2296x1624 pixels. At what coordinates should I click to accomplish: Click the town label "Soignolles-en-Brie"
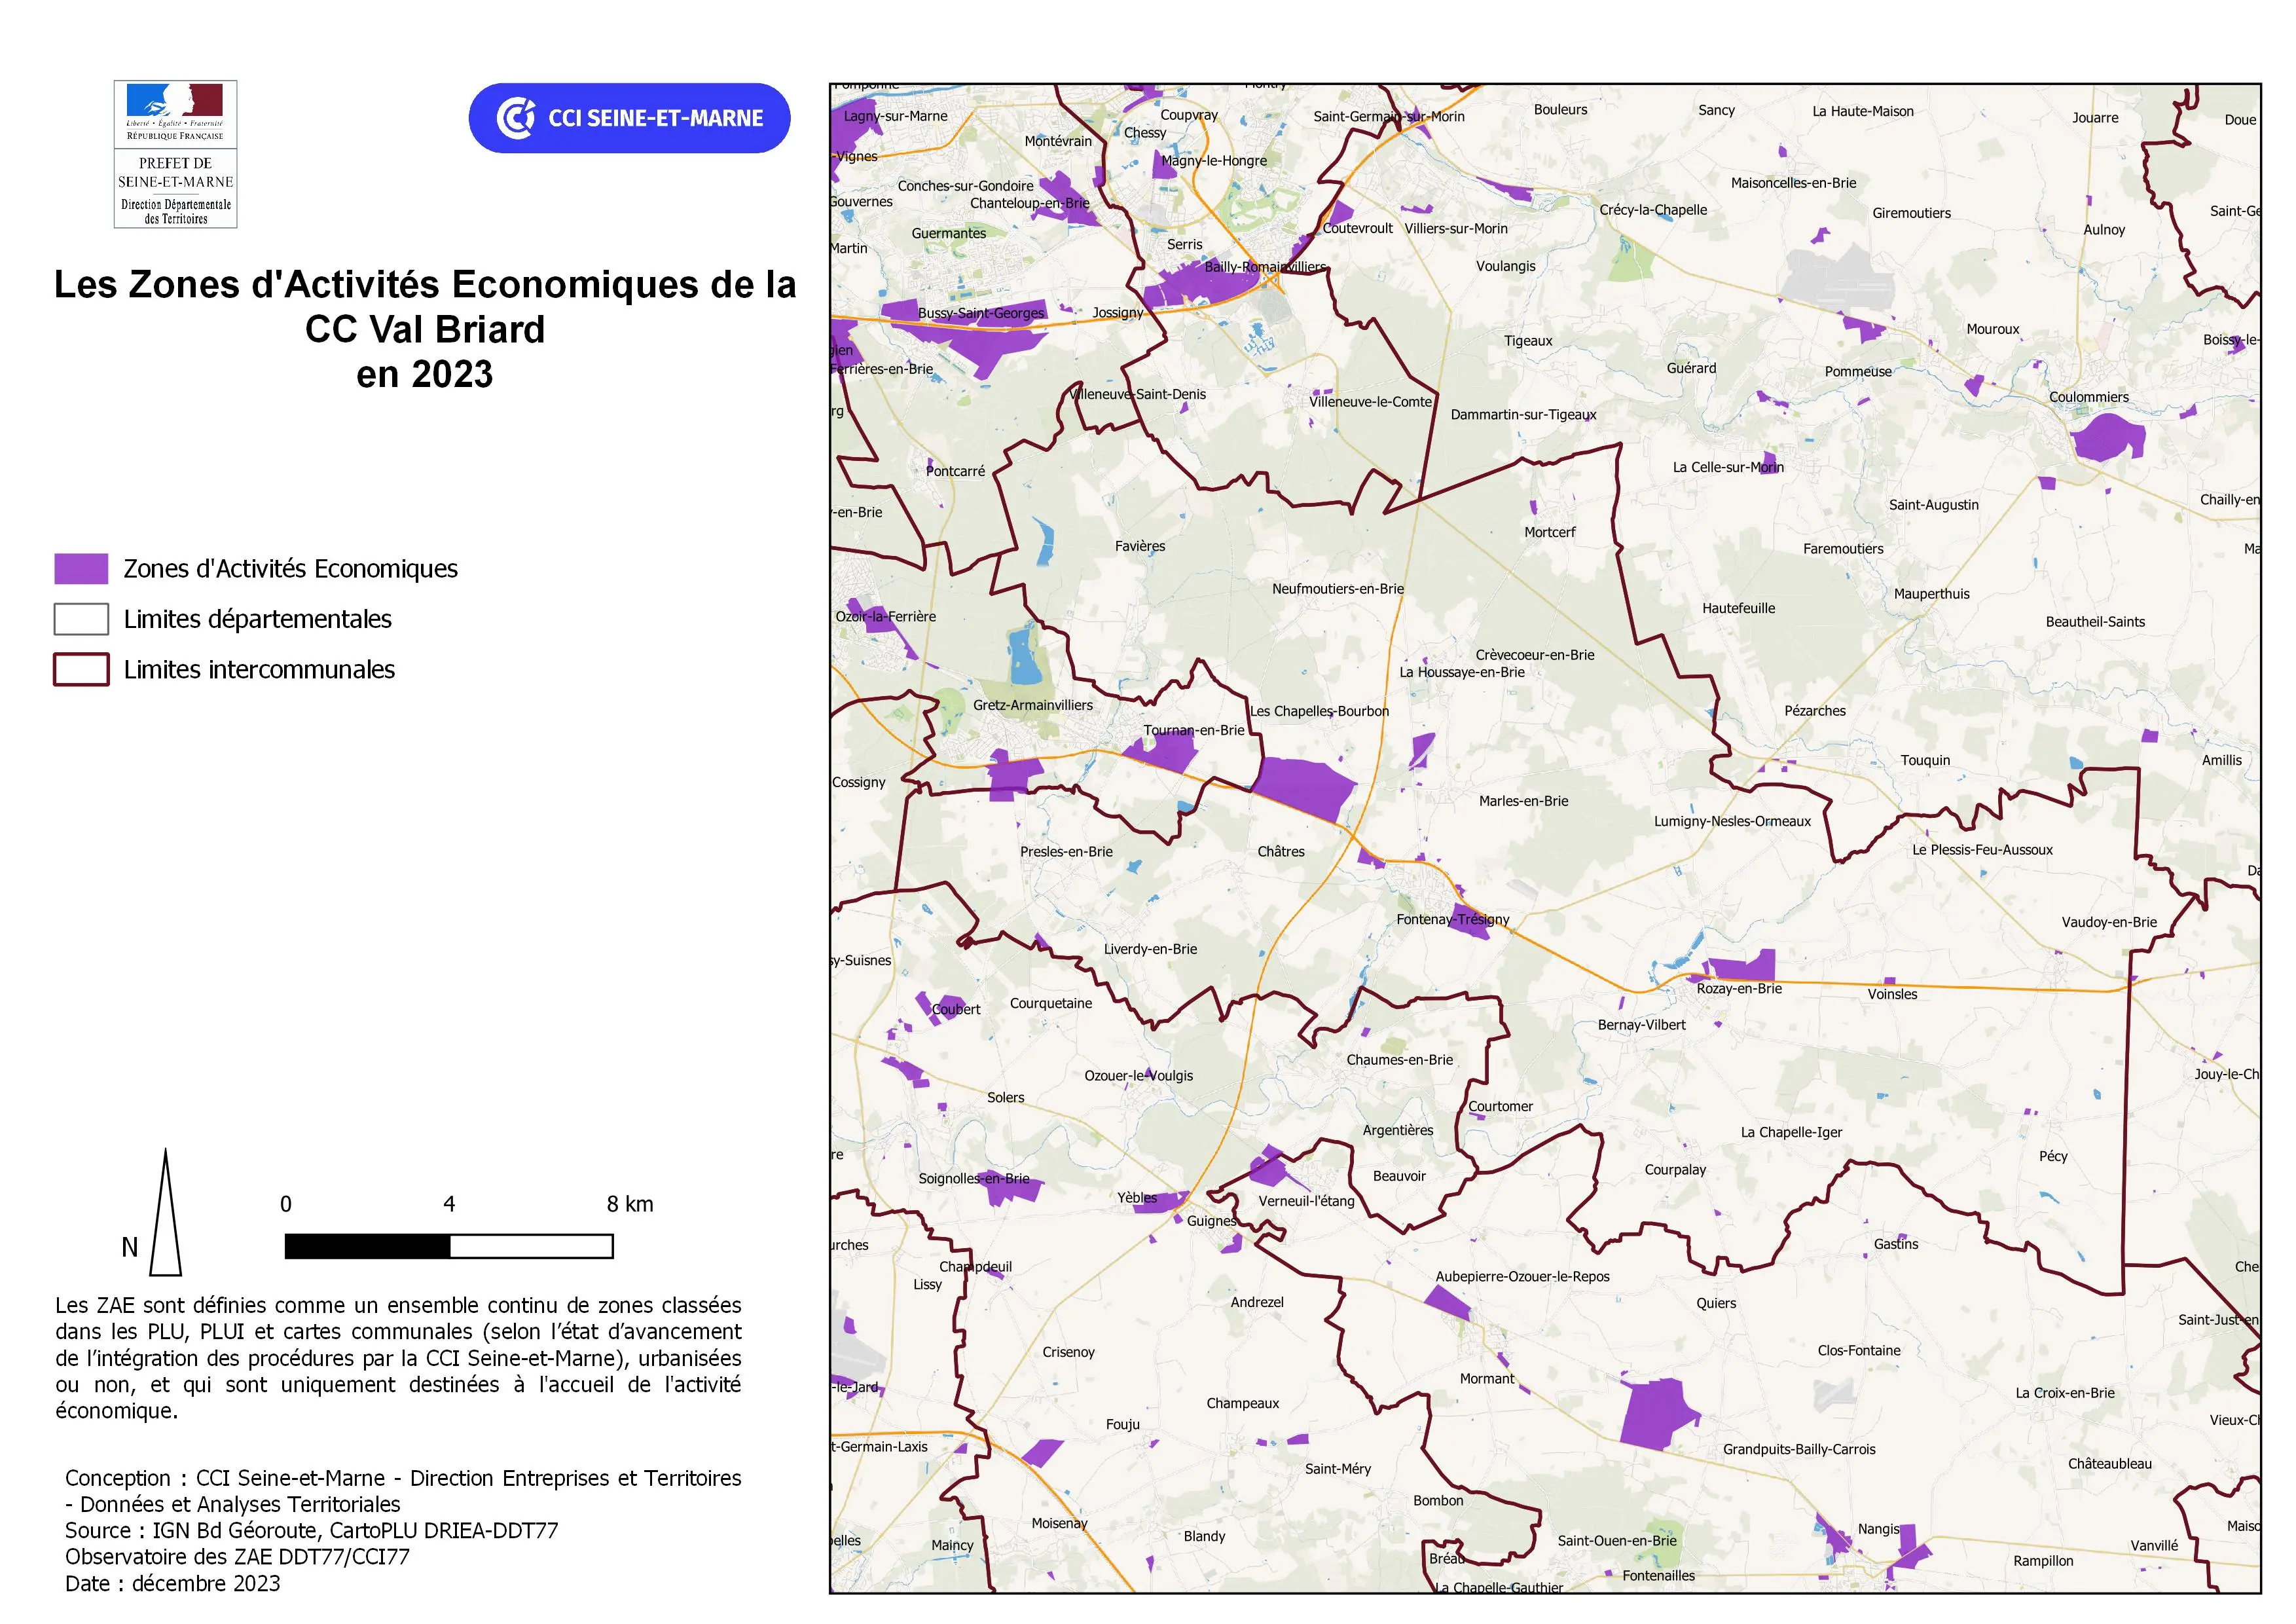point(973,1179)
